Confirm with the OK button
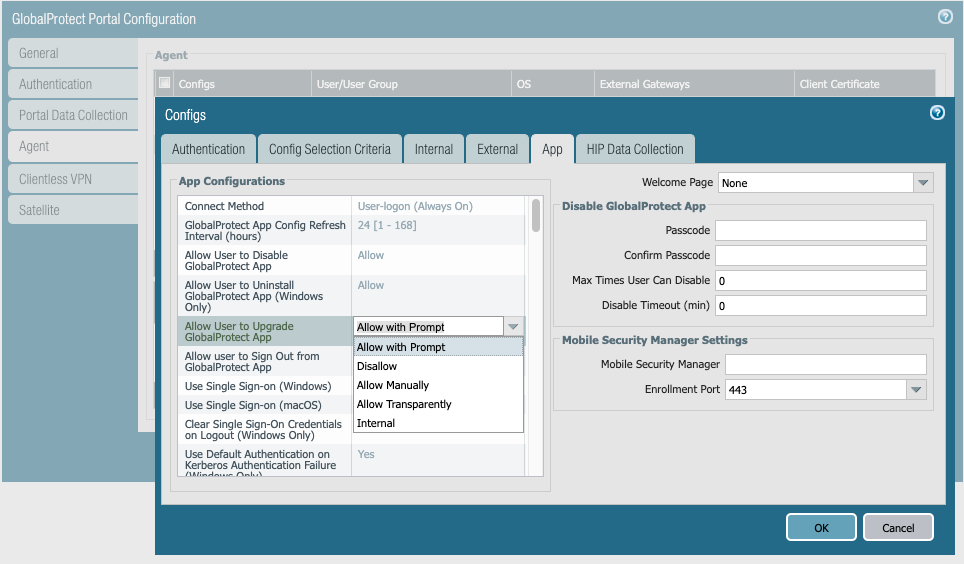 (821, 528)
